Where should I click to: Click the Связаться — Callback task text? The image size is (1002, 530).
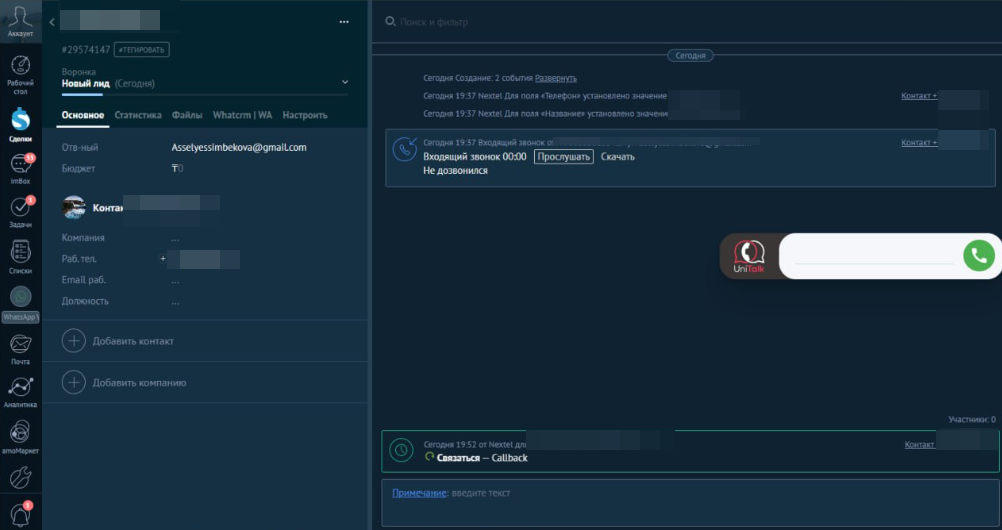pyautogui.click(x=482, y=458)
